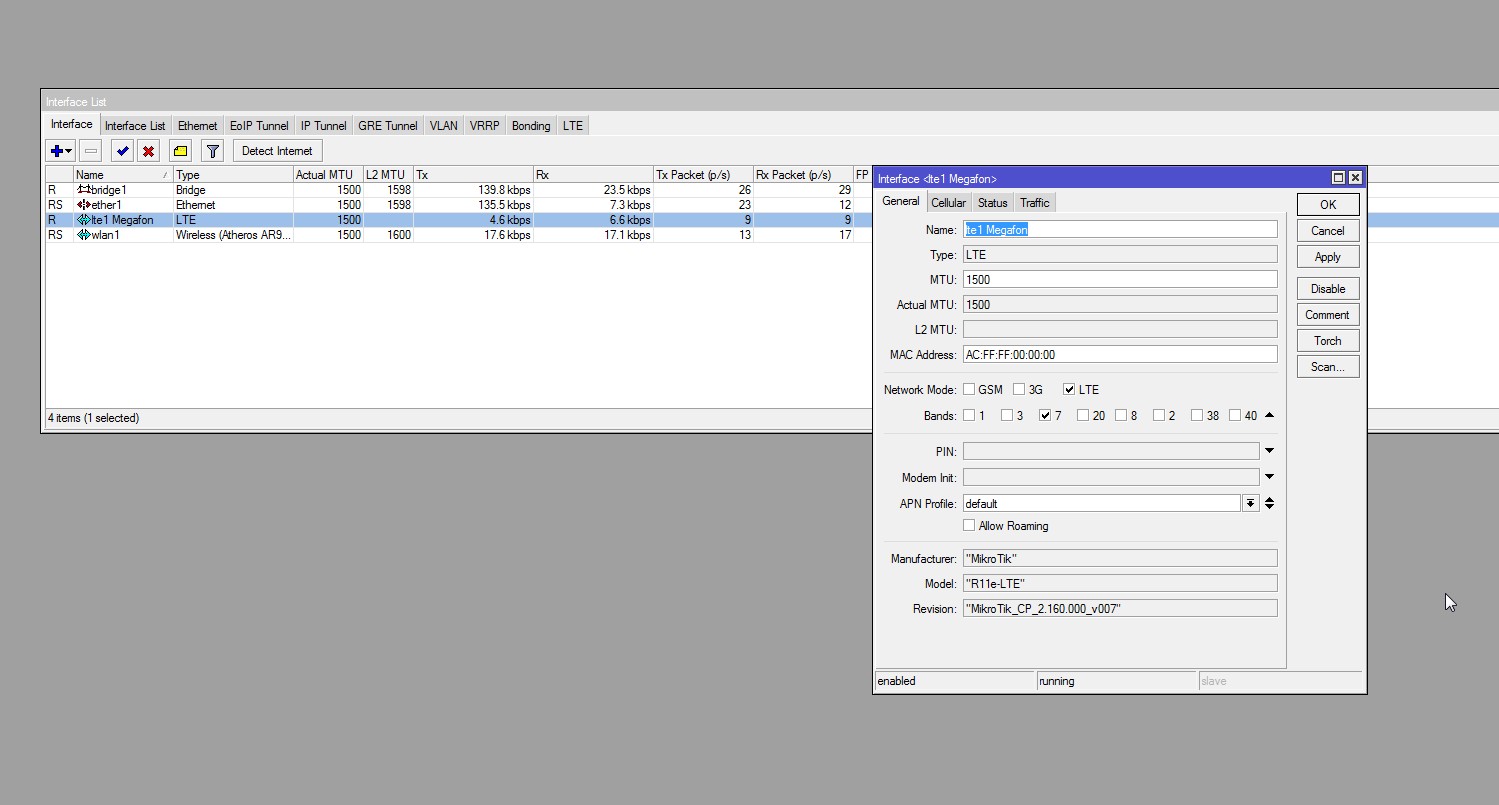Open the Filter funnel icon
The image size is (1499, 805).
(x=212, y=151)
